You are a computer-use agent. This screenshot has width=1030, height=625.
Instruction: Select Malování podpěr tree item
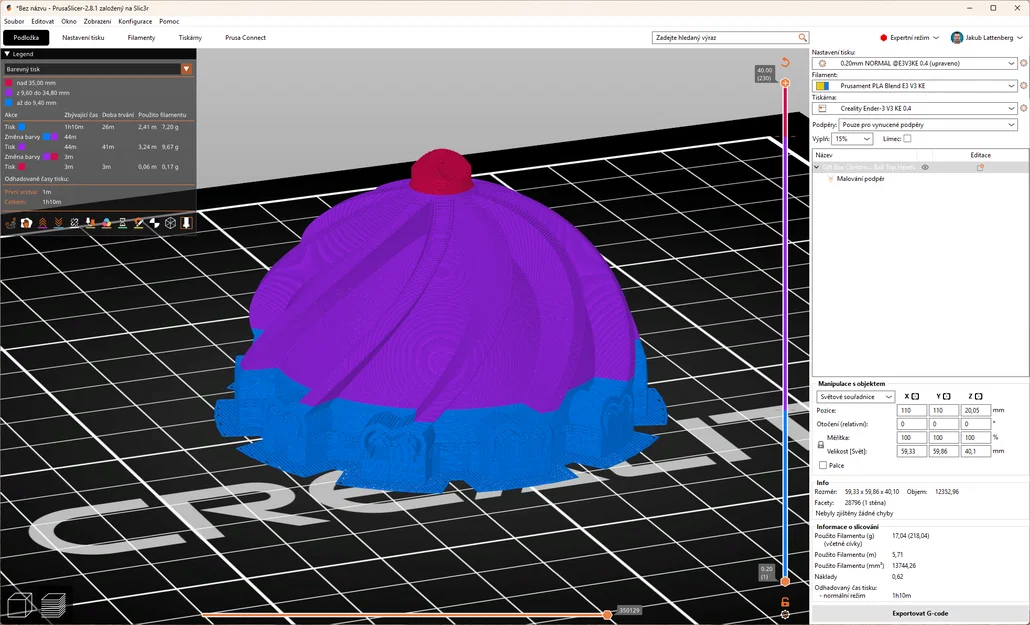click(861, 179)
